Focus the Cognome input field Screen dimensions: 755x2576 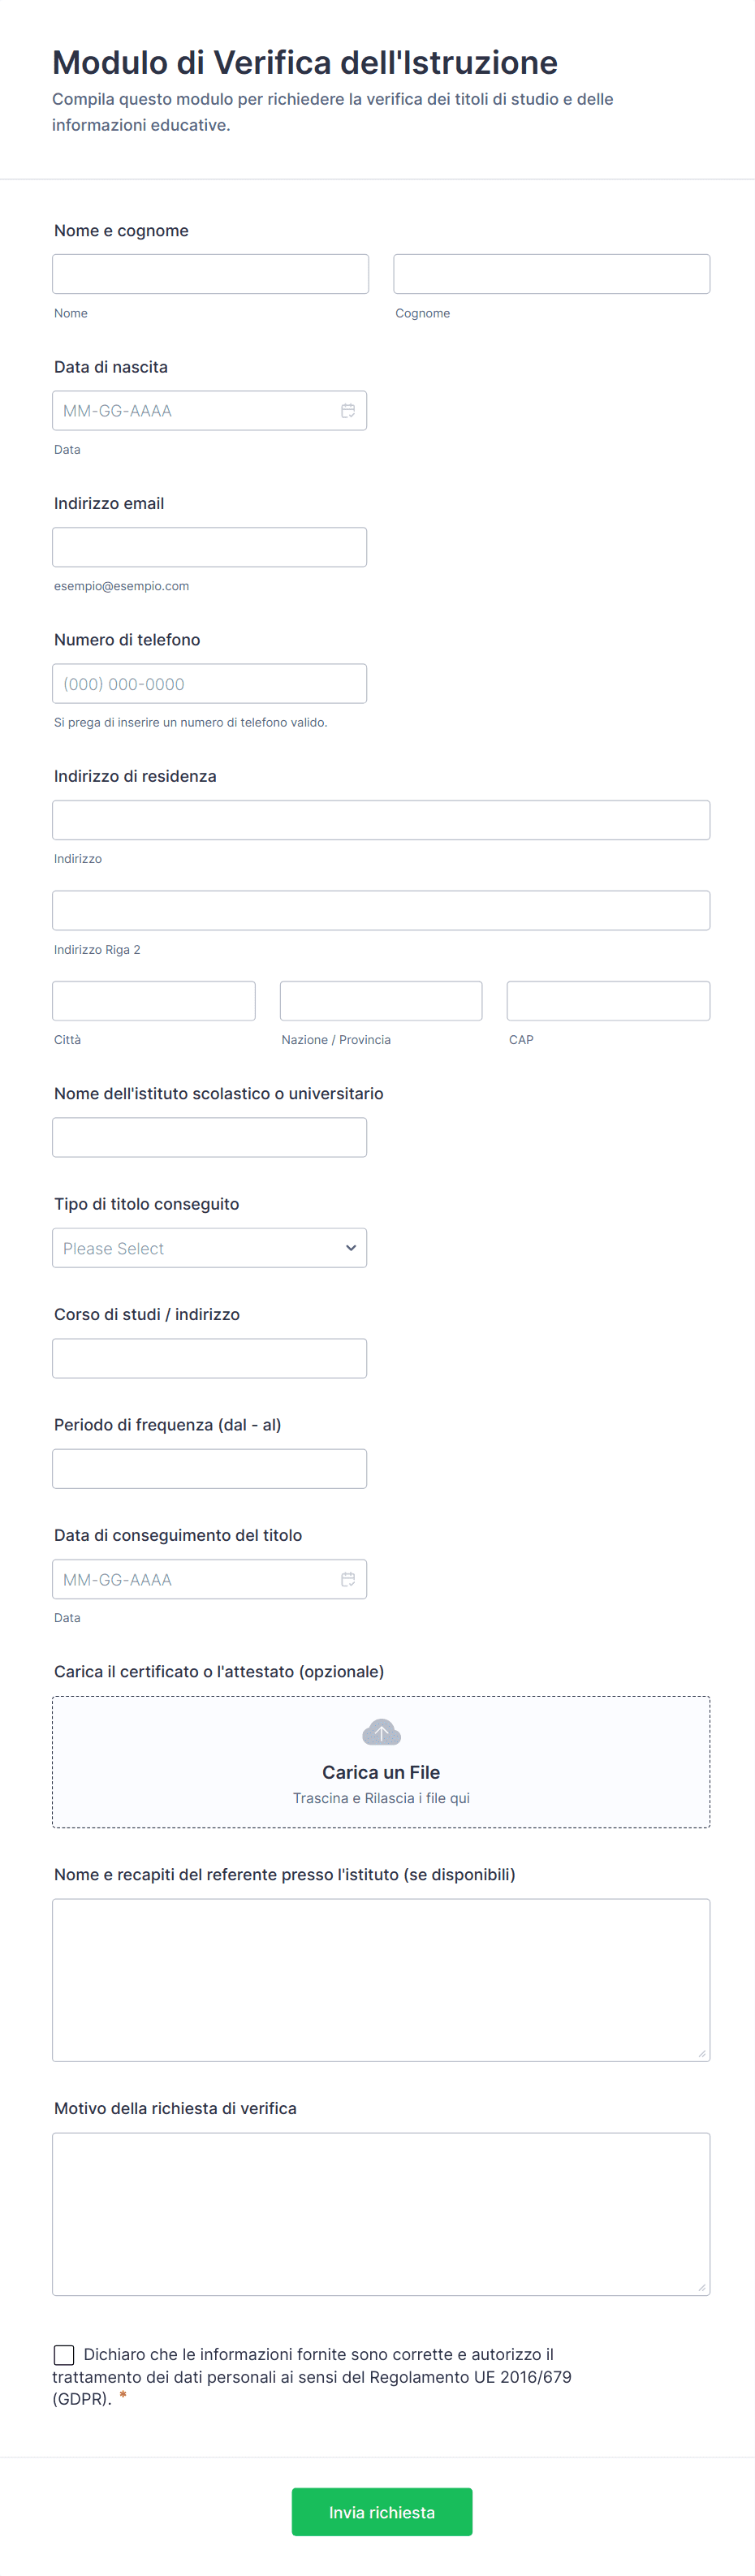pyautogui.click(x=551, y=274)
